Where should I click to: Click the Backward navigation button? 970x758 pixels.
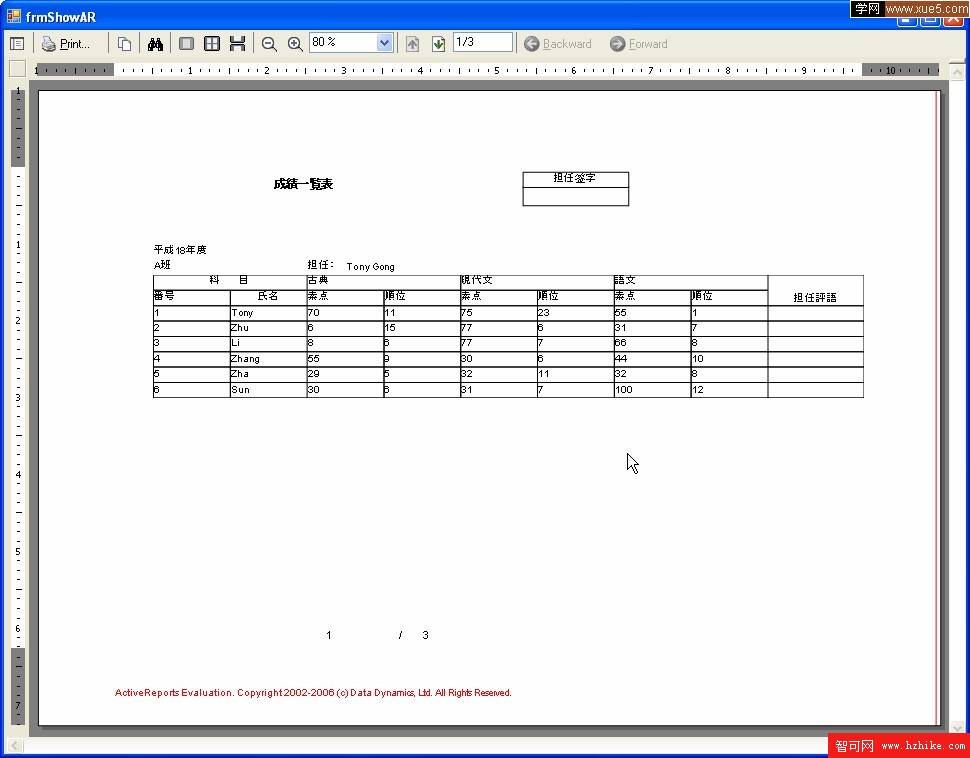coord(558,44)
